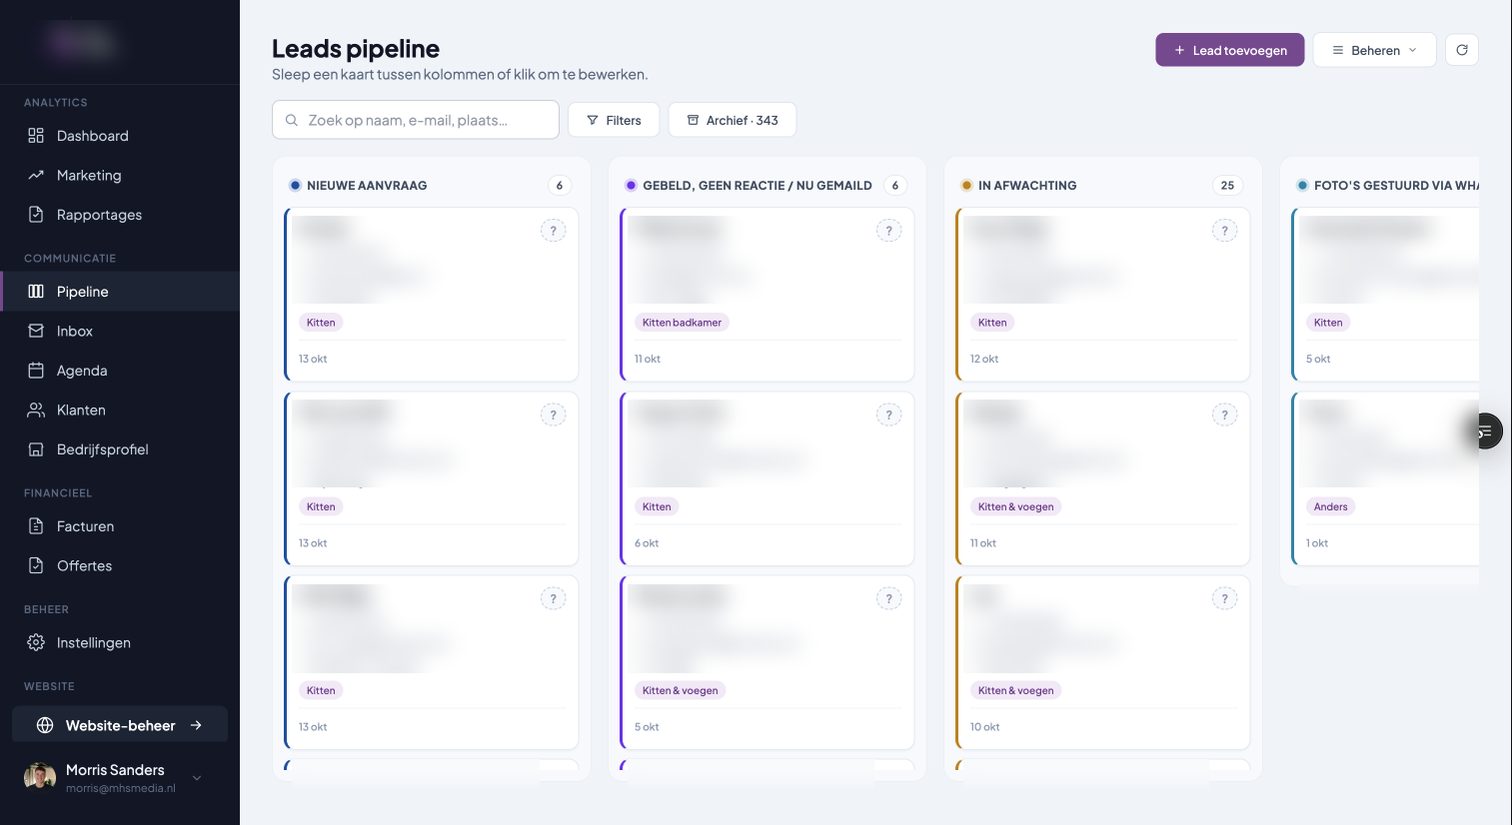Focus the lead search field

pos(416,120)
